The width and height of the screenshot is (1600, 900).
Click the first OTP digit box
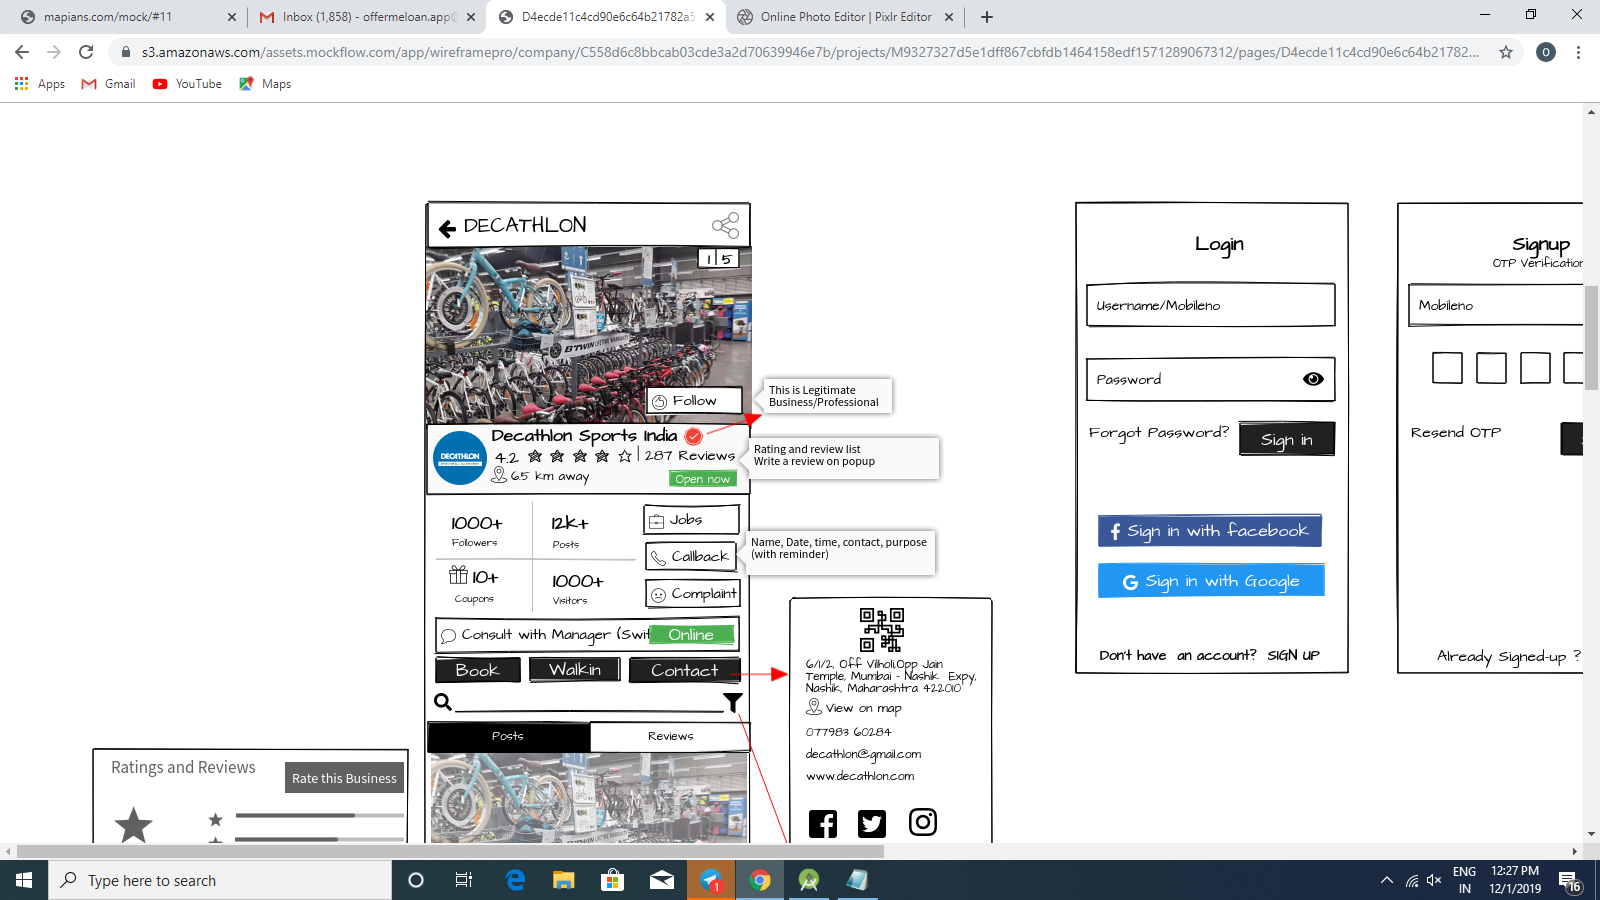point(1447,368)
